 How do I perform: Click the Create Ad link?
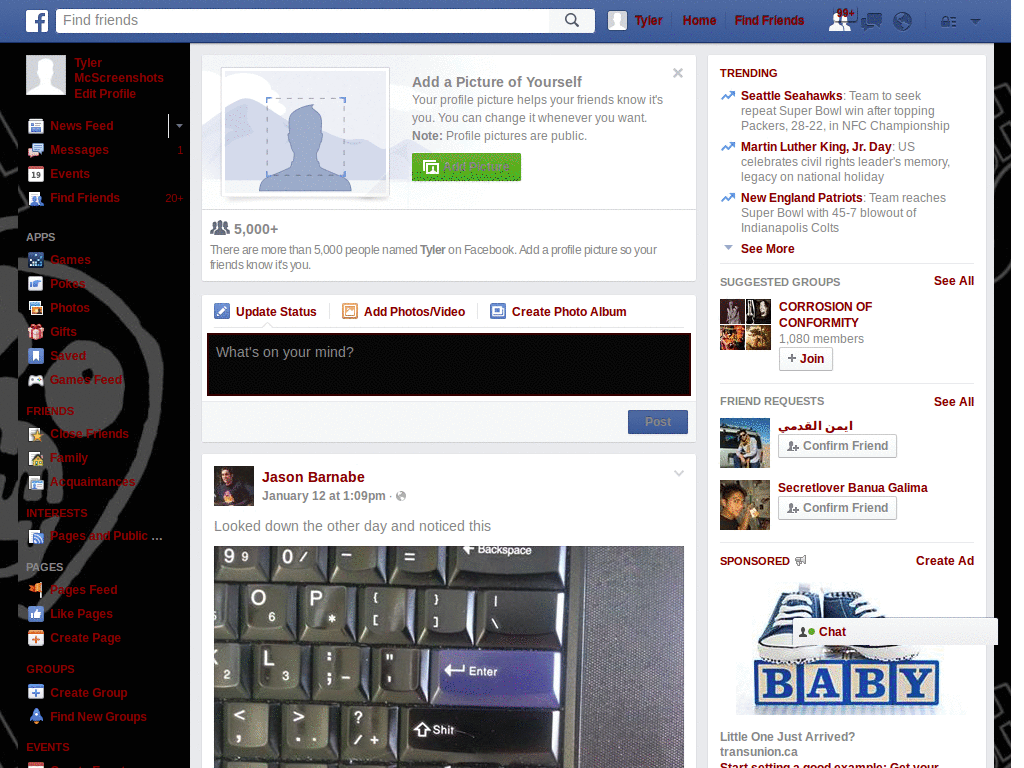click(x=944, y=561)
